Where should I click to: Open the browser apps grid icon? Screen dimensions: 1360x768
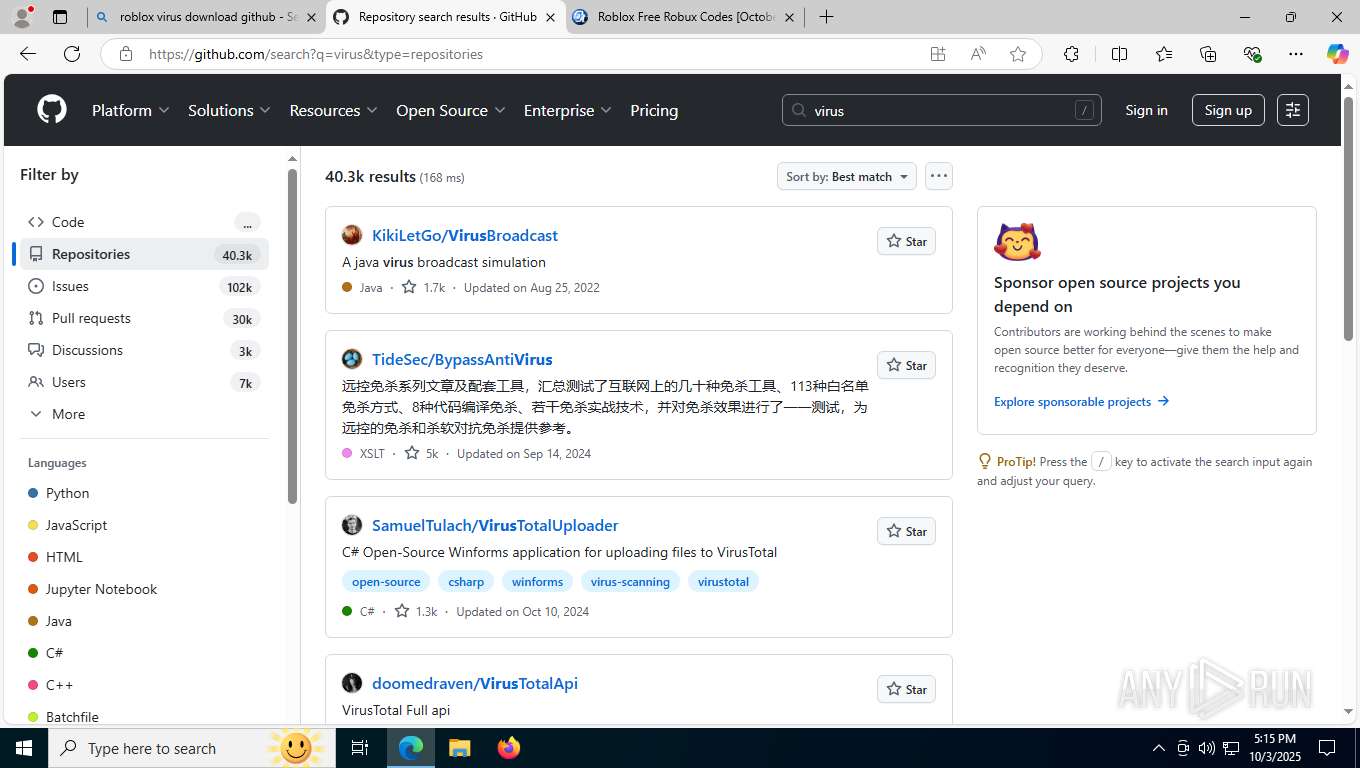(x=938, y=54)
